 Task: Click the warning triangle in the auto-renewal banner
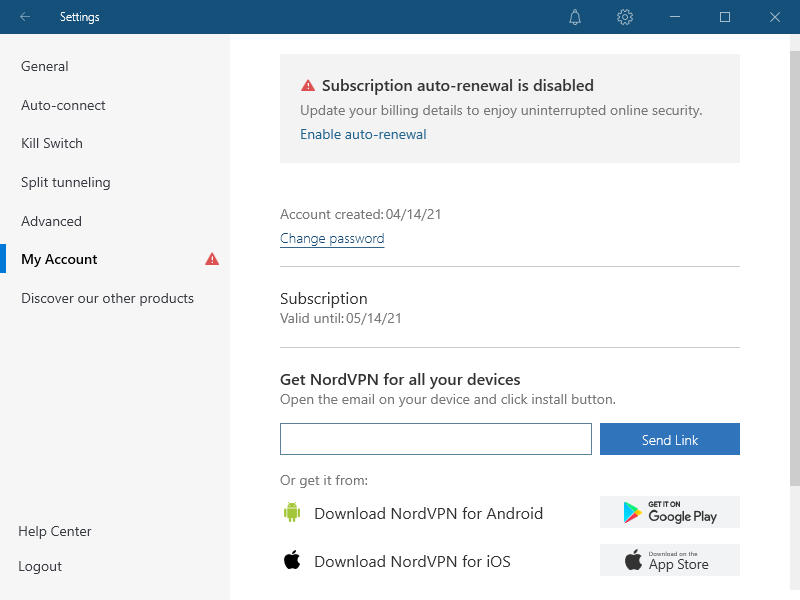click(308, 85)
